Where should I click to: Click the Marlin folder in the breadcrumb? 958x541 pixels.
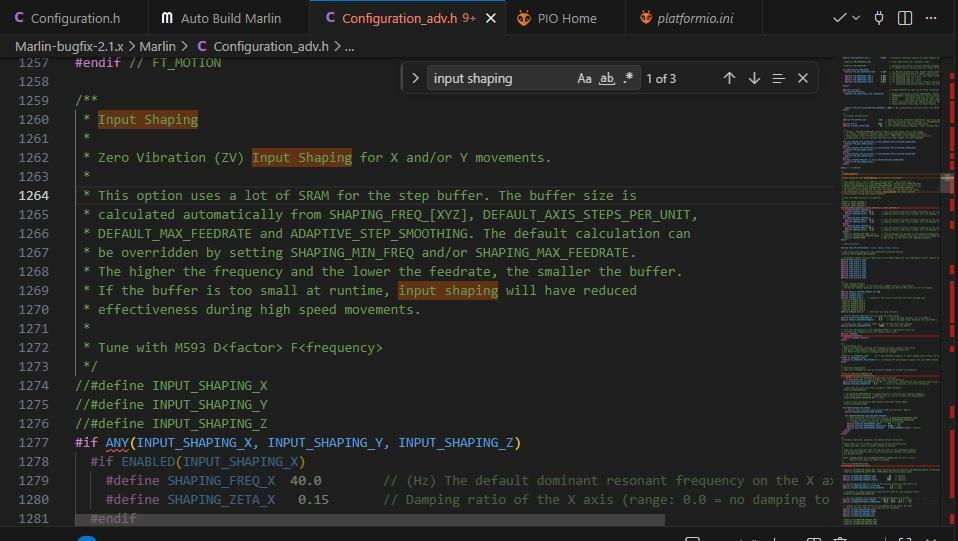157,46
